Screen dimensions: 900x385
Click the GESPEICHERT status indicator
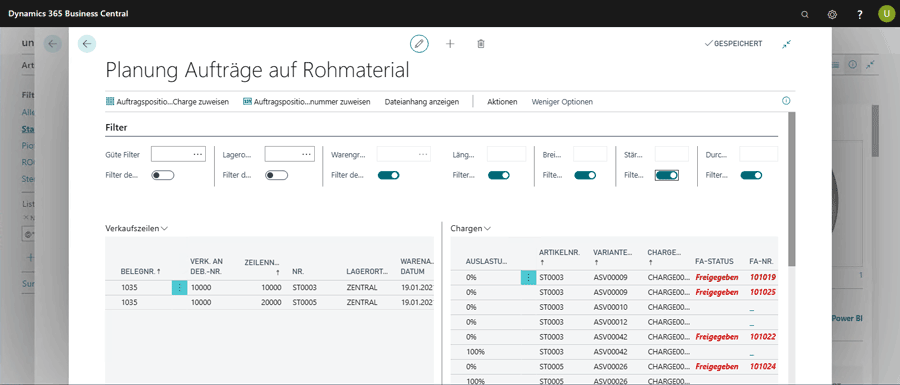[734, 44]
